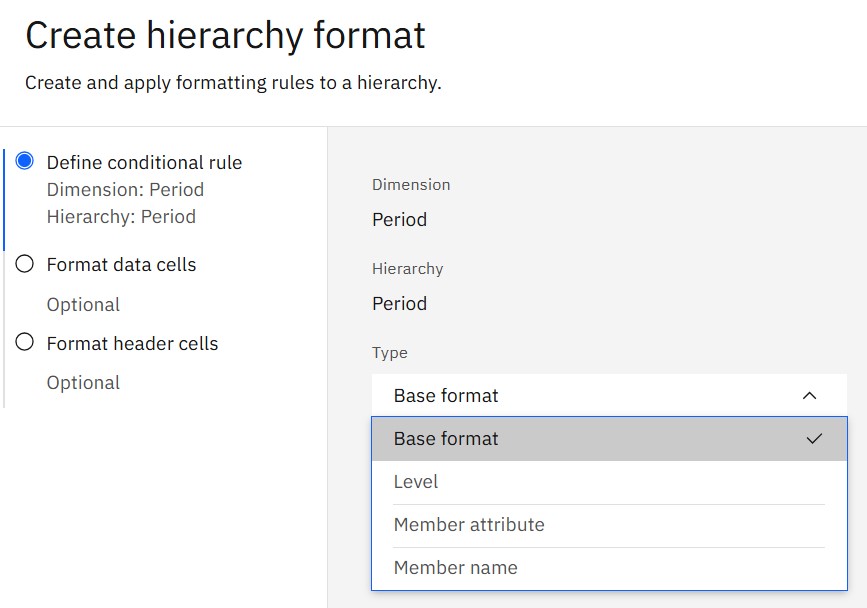867x608 pixels.
Task: Go to the Define conditional rule step label
Action: 144,162
